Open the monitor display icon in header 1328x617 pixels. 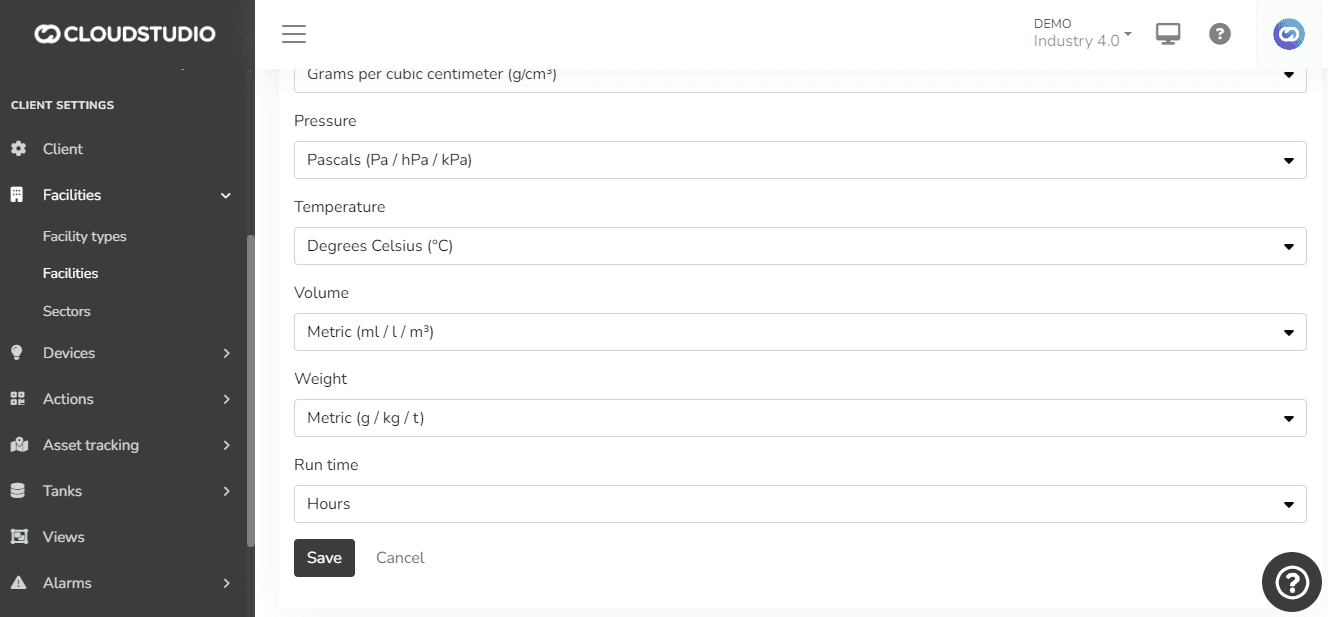click(x=1167, y=34)
